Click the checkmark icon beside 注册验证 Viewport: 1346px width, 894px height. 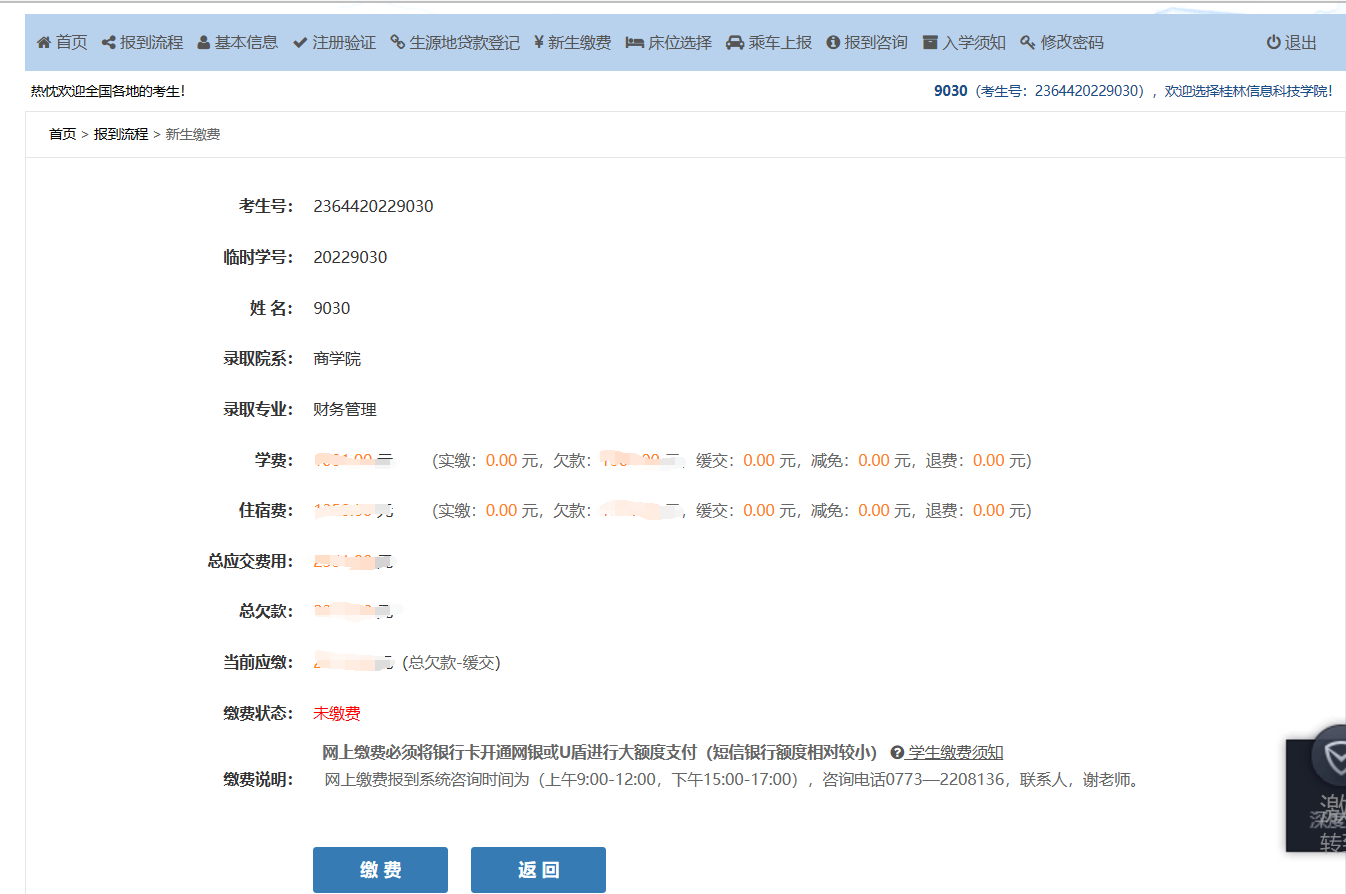coord(300,43)
